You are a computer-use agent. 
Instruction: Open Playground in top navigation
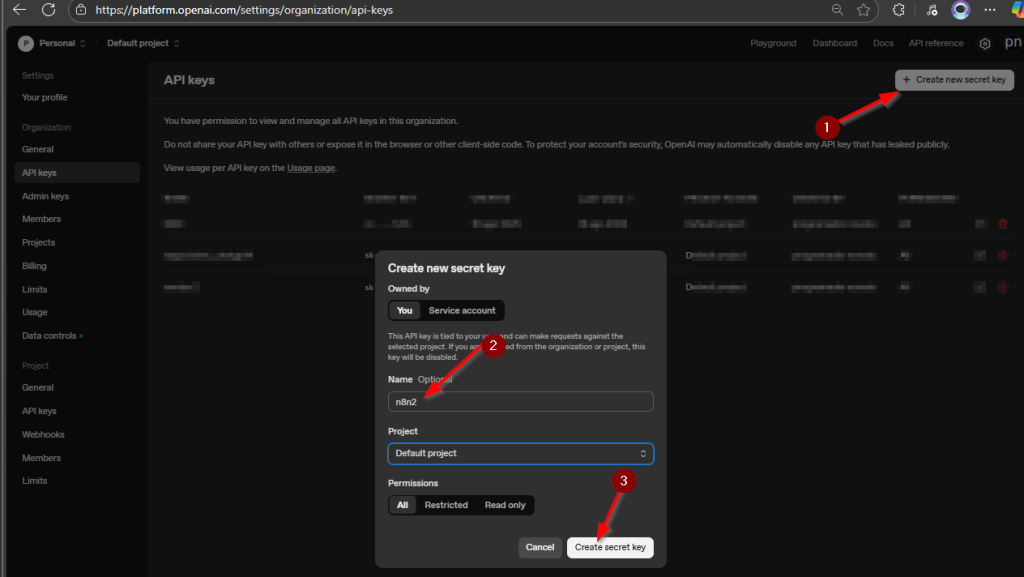(773, 43)
